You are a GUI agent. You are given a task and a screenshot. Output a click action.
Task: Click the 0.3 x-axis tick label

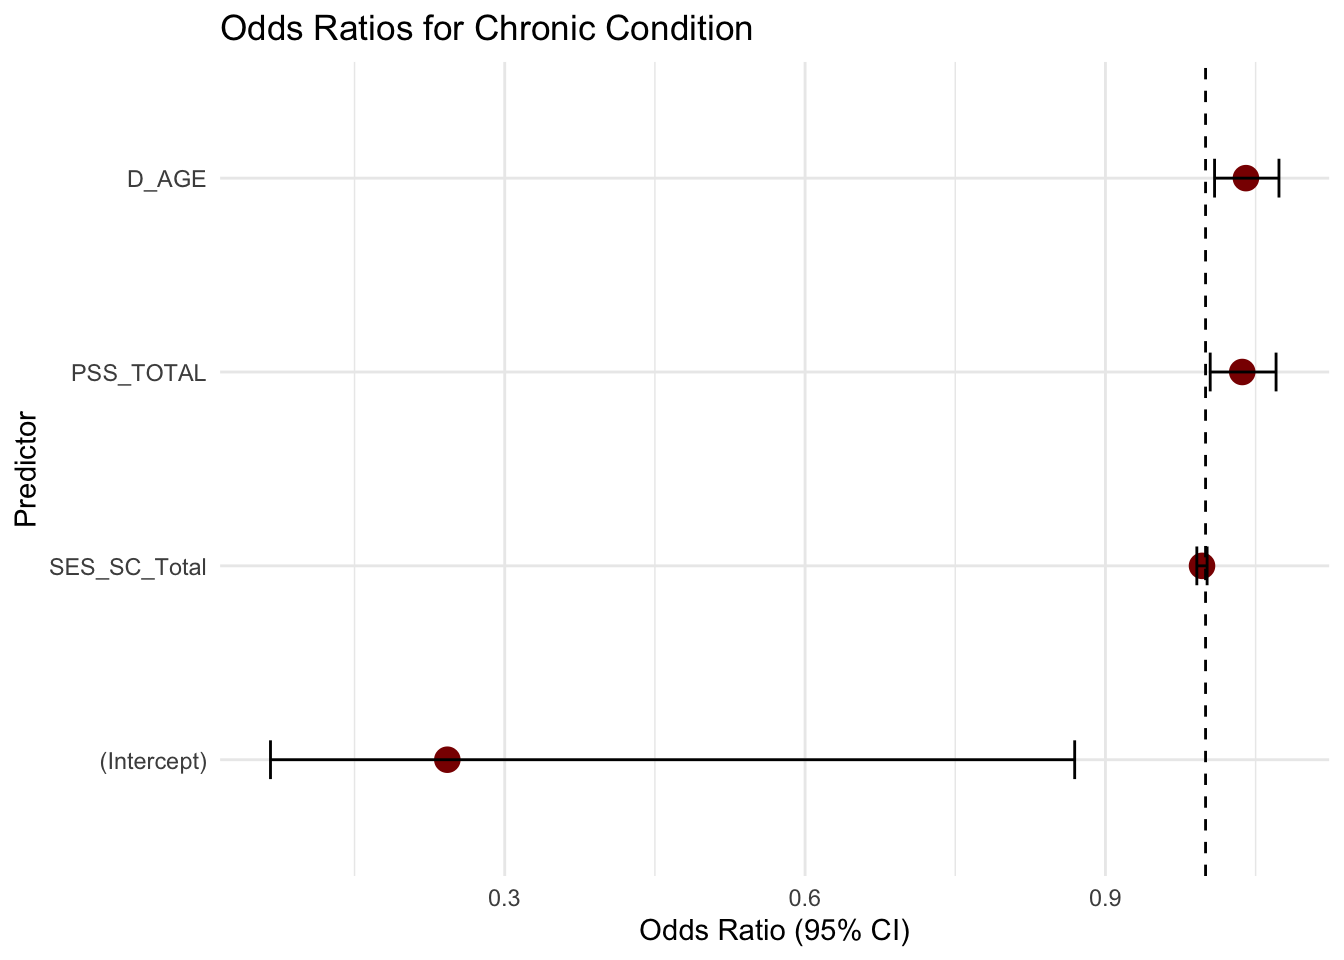(504, 897)
